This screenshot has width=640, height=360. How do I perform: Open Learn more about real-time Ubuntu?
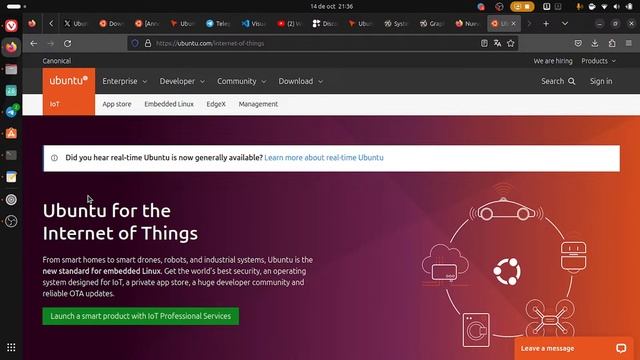[324, 158]
